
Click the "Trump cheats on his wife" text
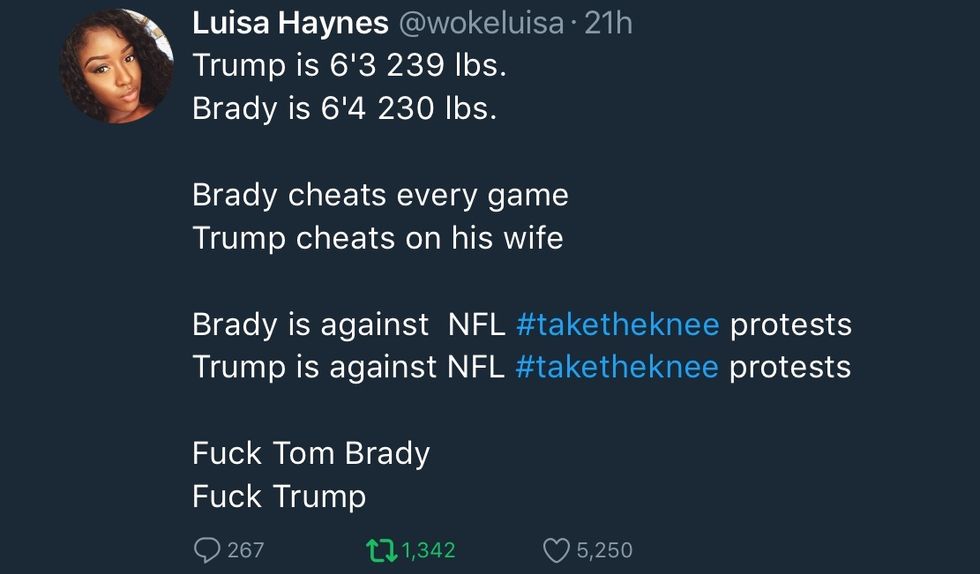[378, 238]
